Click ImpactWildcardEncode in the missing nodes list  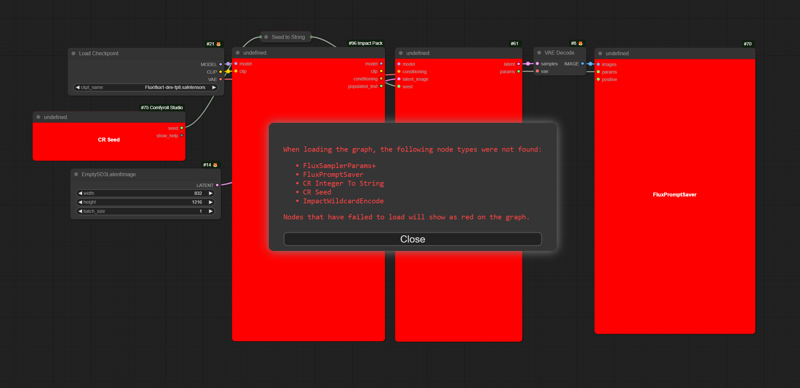[343, 201]
